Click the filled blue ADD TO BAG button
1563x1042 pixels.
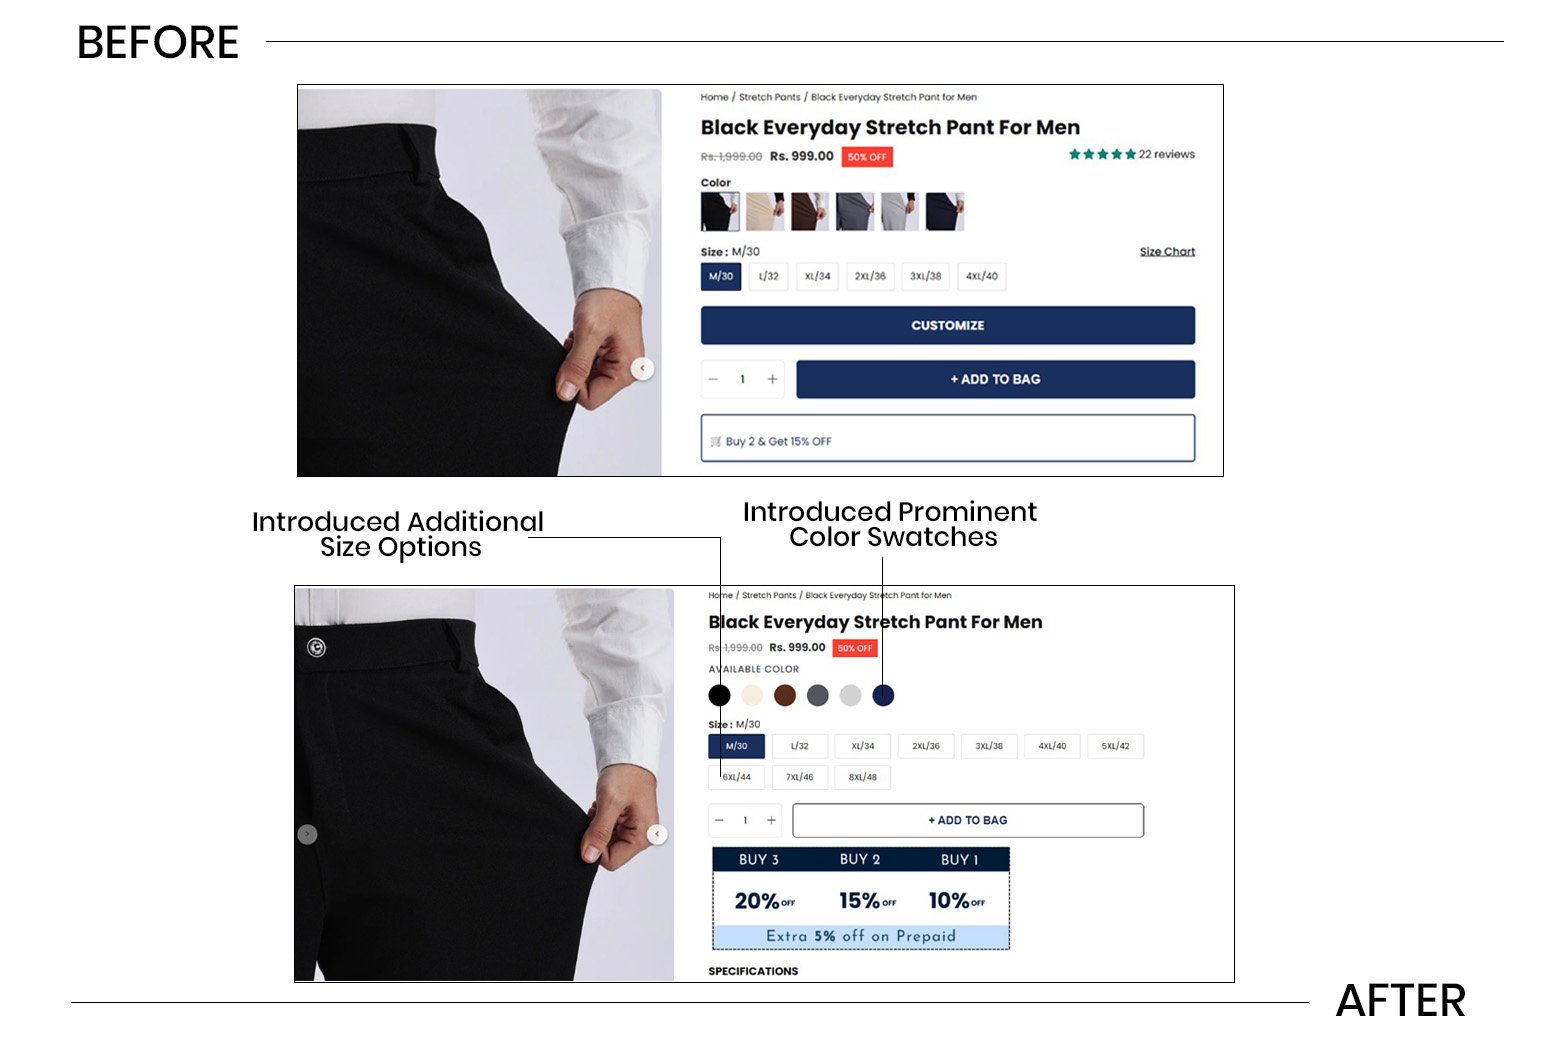[995, 379]
